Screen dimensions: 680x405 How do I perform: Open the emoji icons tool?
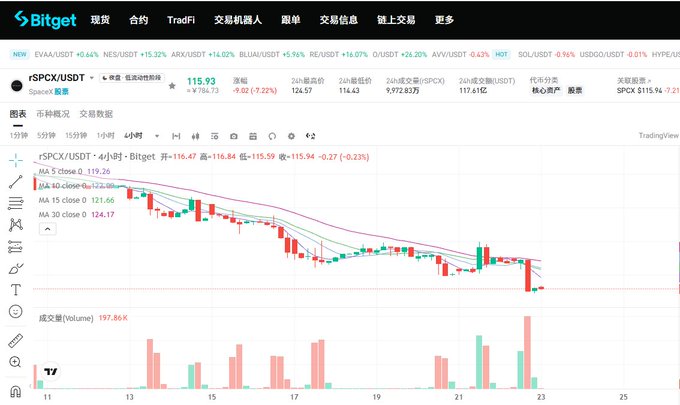(x=16, y=311)
